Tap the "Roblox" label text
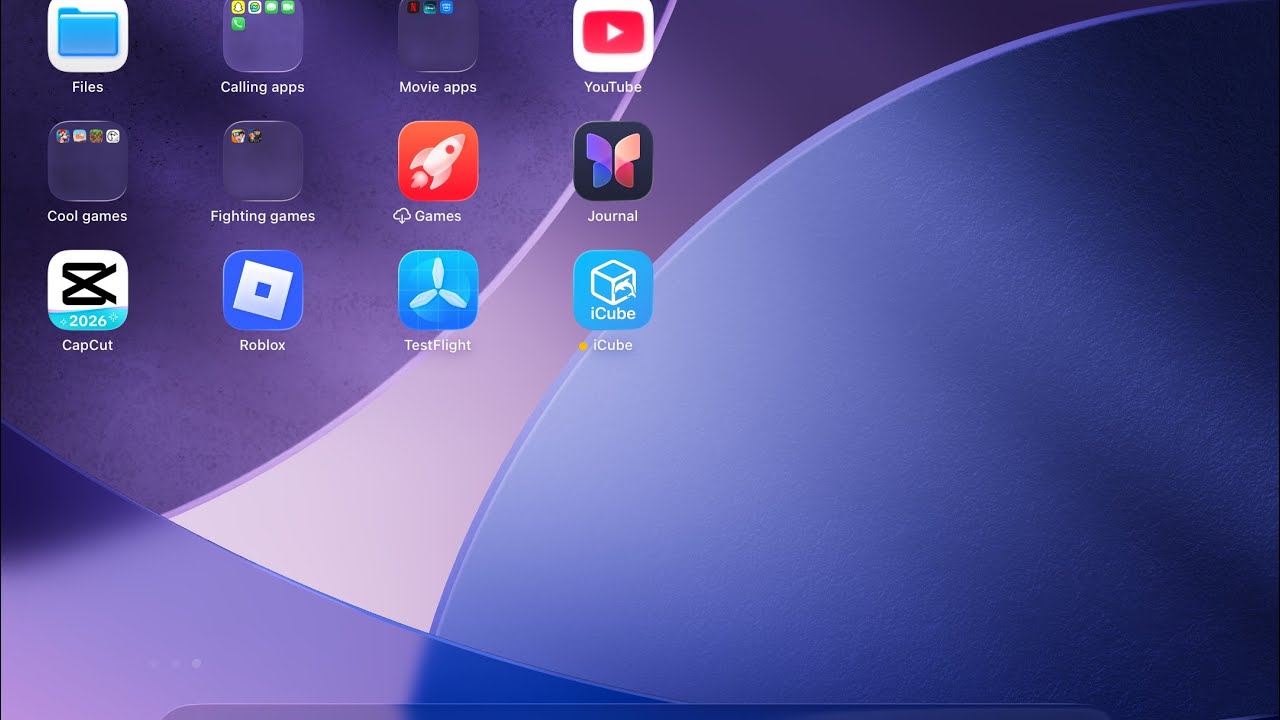Viewport: 1280px width, 720px height. coord(263,345)
